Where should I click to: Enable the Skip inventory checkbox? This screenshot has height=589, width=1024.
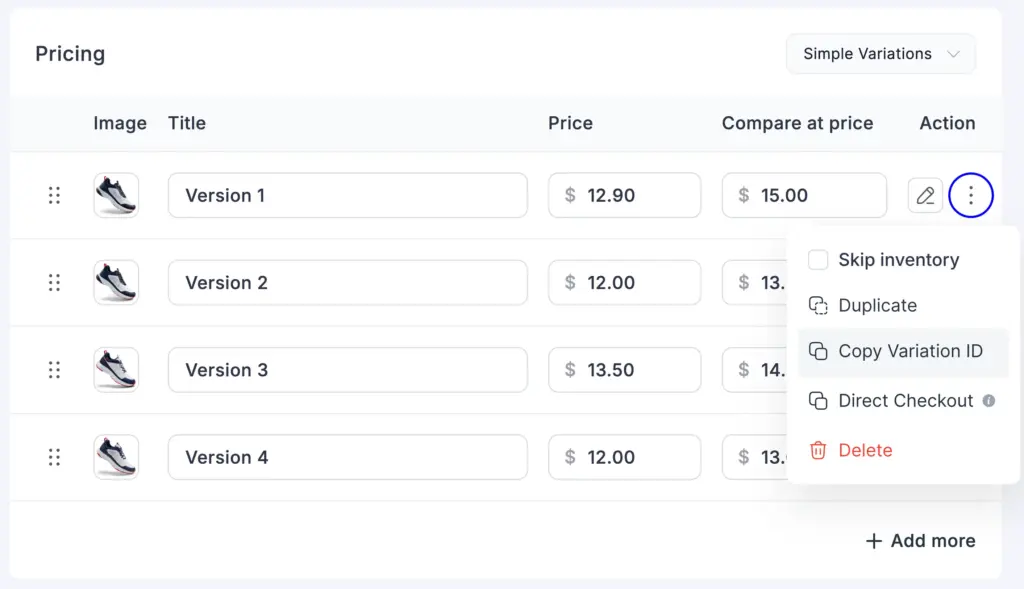[818, 259]
